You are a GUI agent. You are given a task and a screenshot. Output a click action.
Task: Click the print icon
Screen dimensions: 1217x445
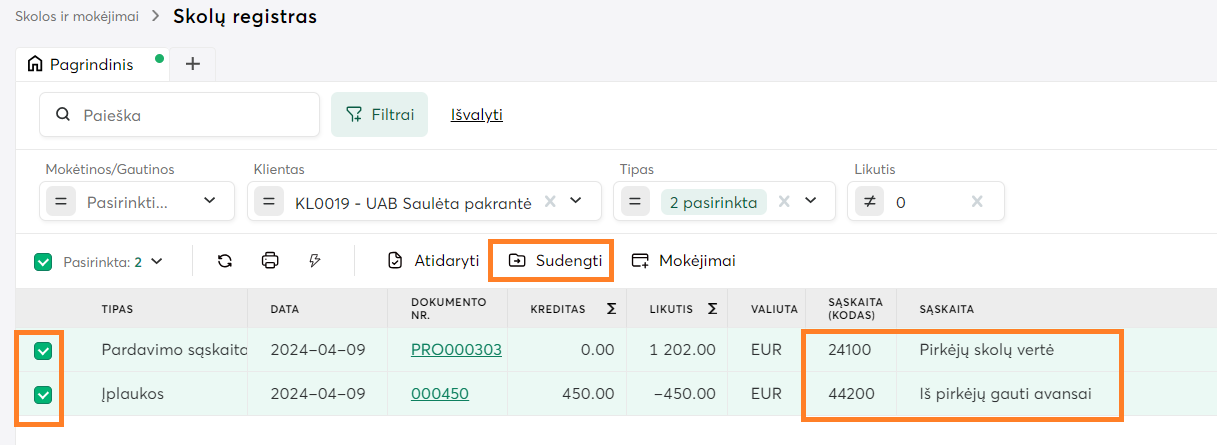coord(270,261)
